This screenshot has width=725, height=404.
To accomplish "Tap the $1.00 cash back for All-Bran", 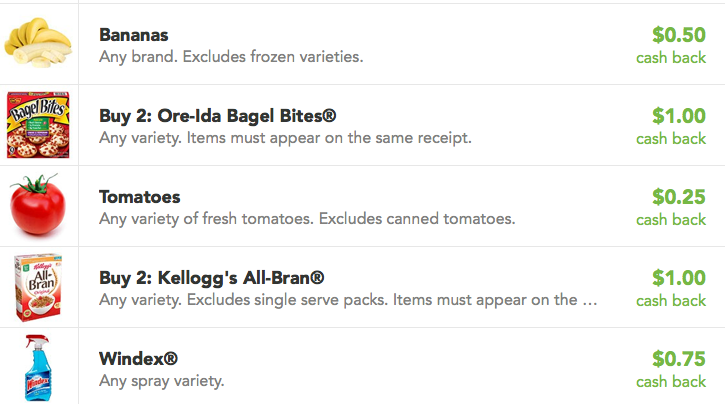I will [x=671, y=289].
